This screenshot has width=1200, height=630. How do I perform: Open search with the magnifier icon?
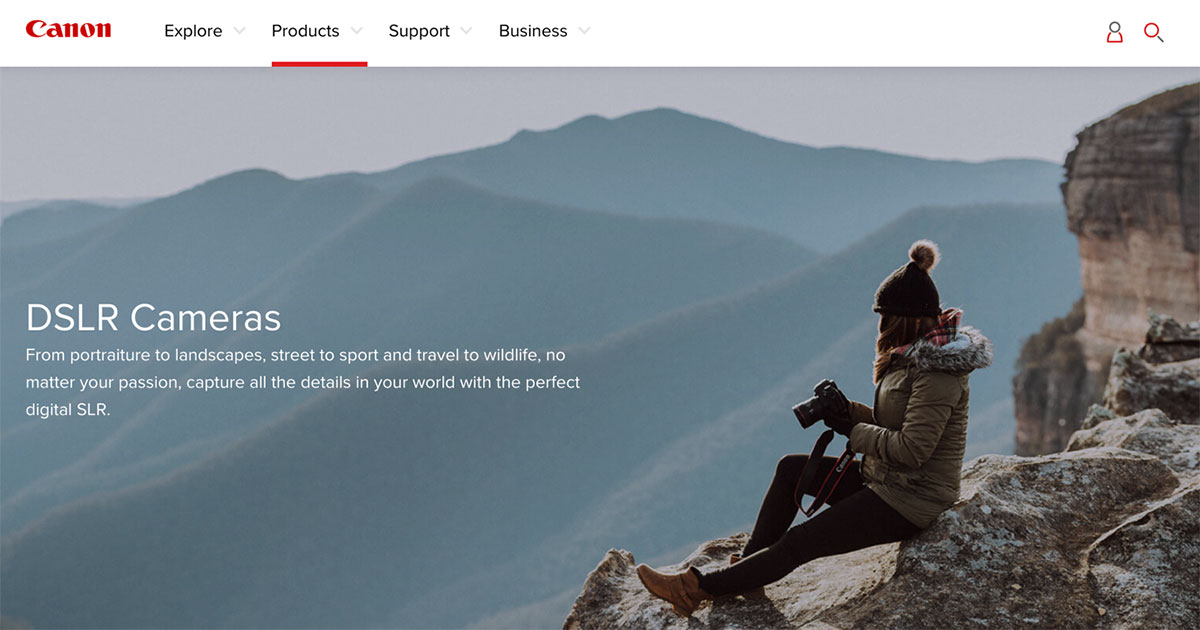[x=1153, y=32]
